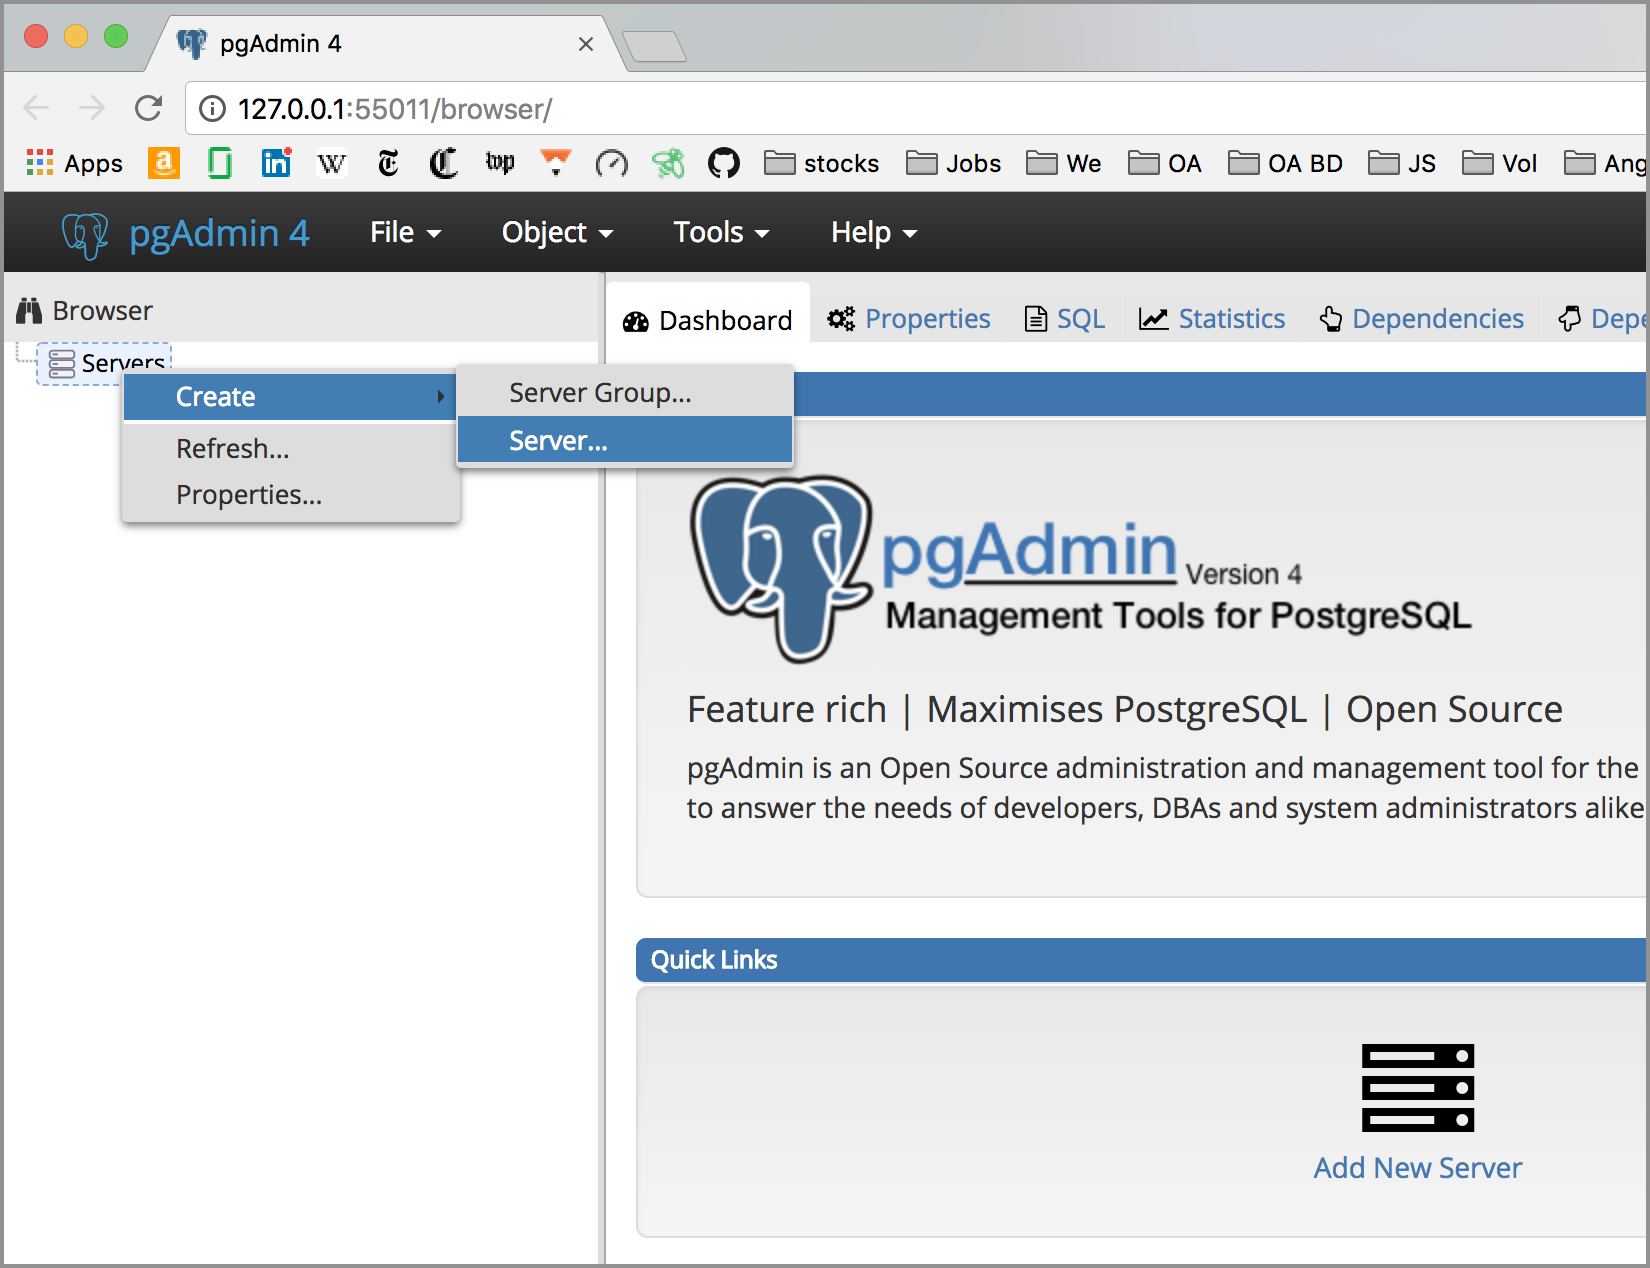This screenshot has height=1268, width=1650.
Task: Click the Apps bookmarks label
Action: [93, 163]
